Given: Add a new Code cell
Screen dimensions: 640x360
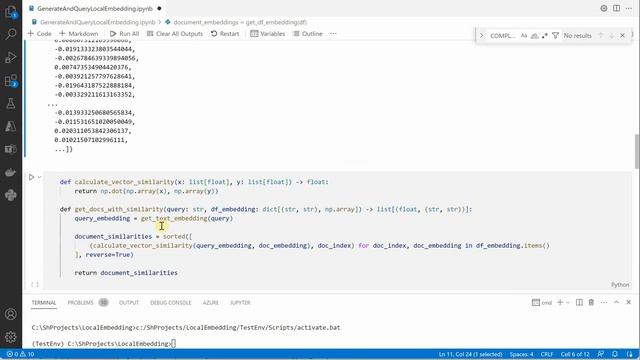Looking at the screenshot, I should (x=39, y=33).
